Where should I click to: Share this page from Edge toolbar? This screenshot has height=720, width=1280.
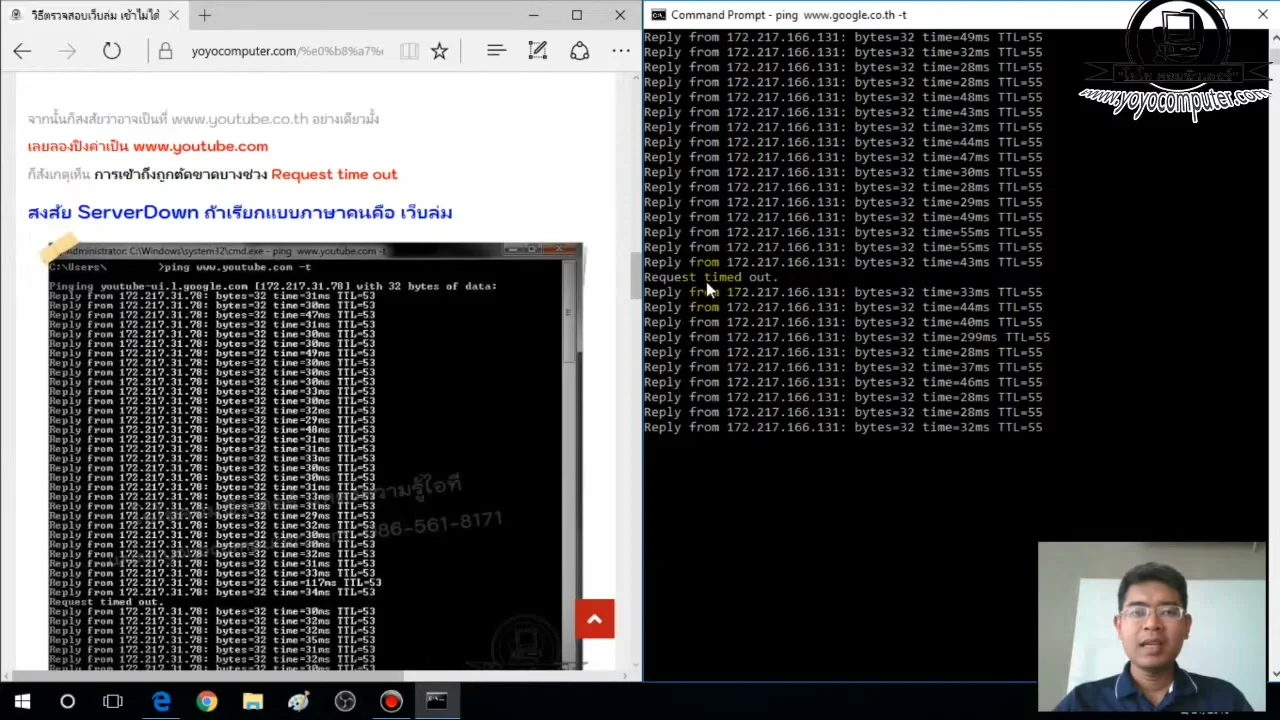pos(579,51)
